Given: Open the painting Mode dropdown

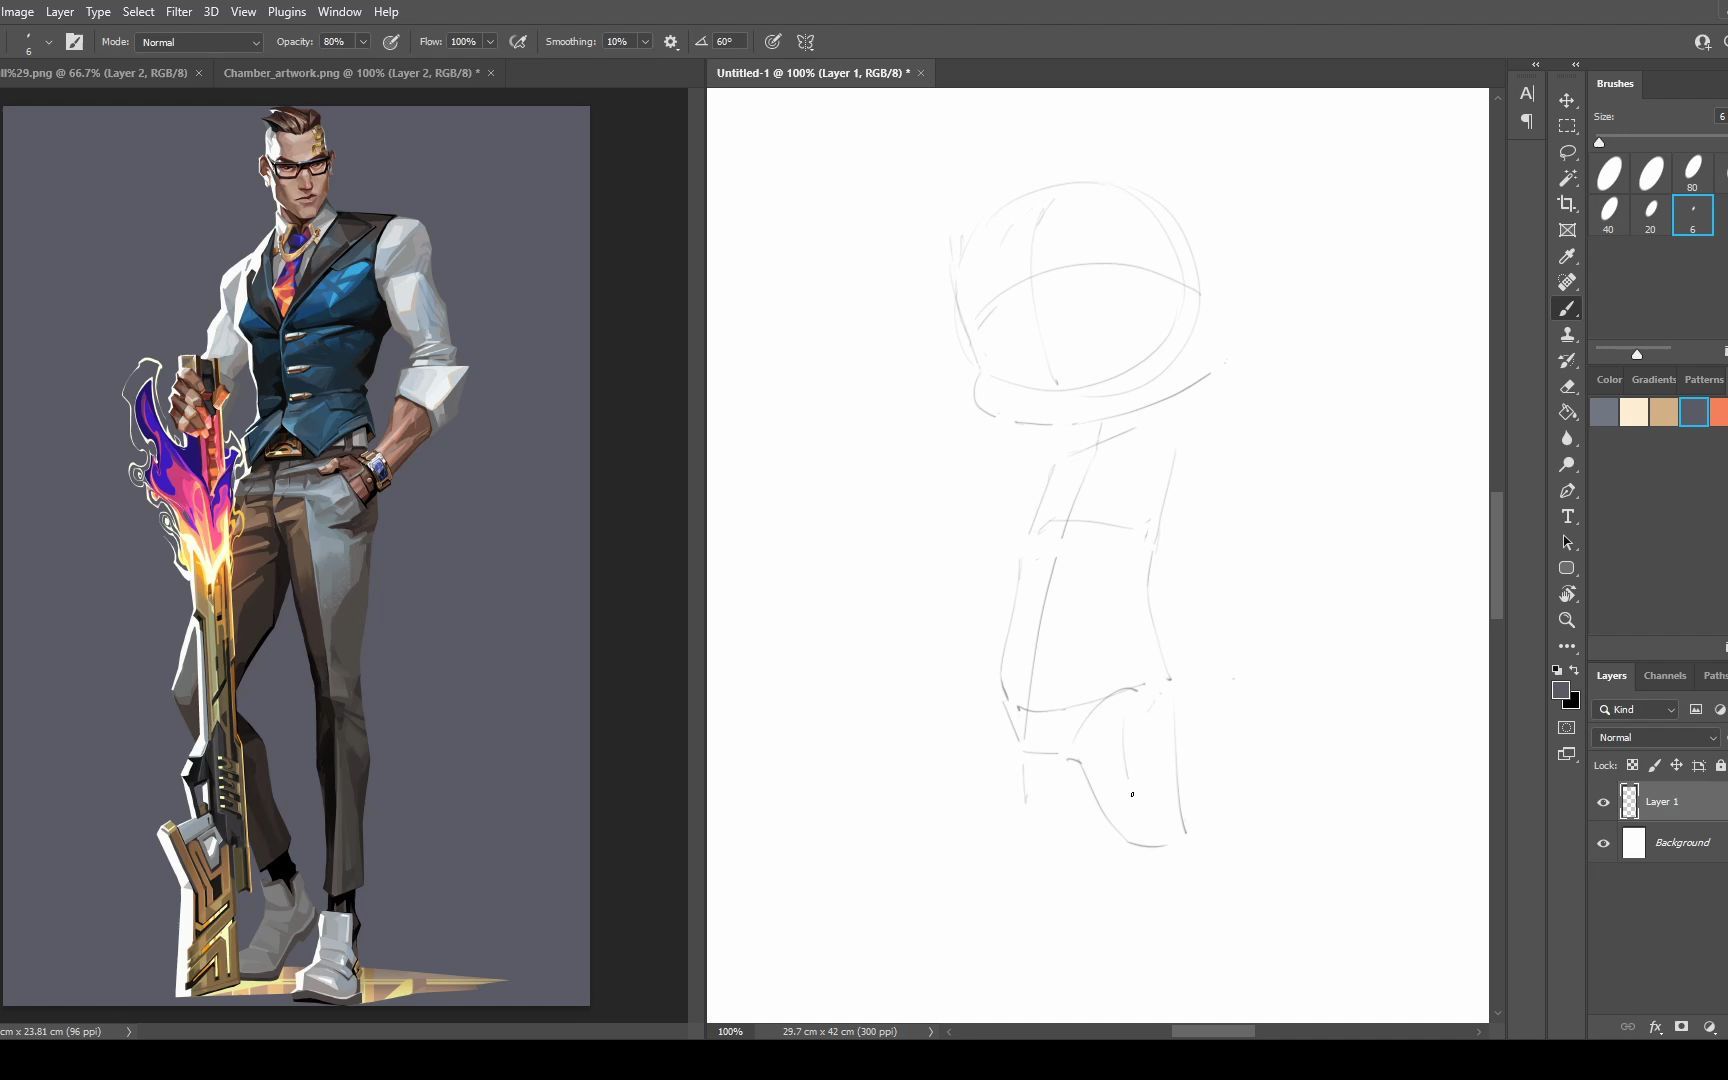Looking at the screenshot, I should pyautogui.click(x=199, y=42).
